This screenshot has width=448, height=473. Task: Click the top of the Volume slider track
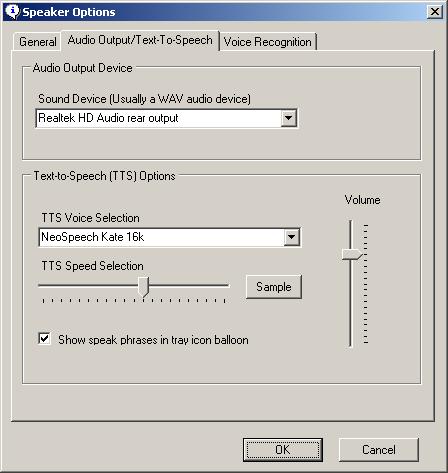point(350,223)
